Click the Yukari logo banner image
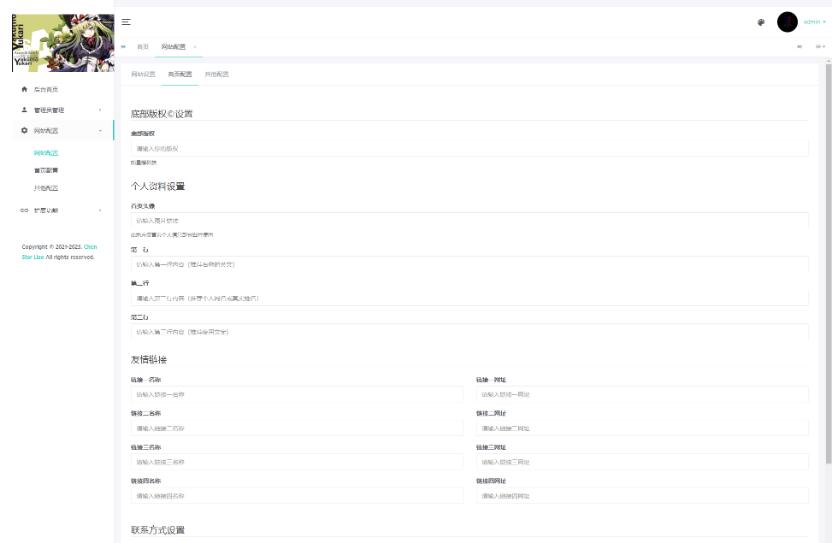 pyautogui.click(x=57, y=42)
